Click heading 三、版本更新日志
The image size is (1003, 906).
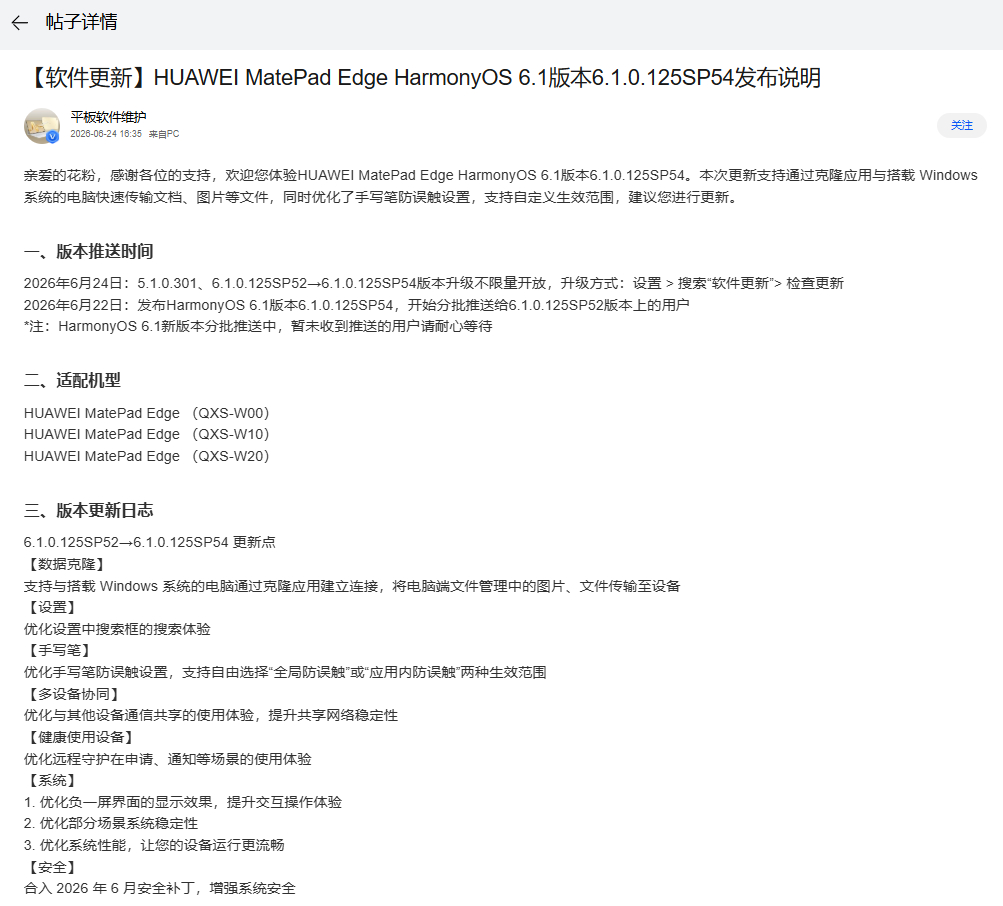(x=88, y=510)
